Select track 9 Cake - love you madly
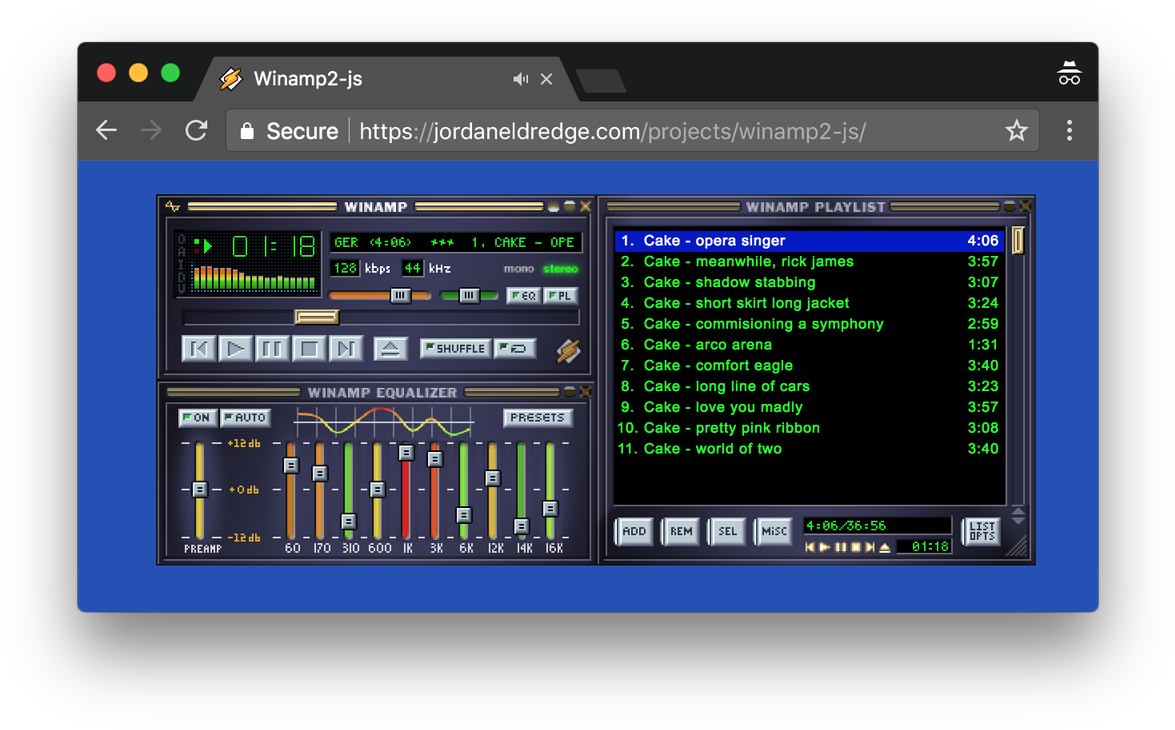Screen dimensions: 1175x730 809,407
